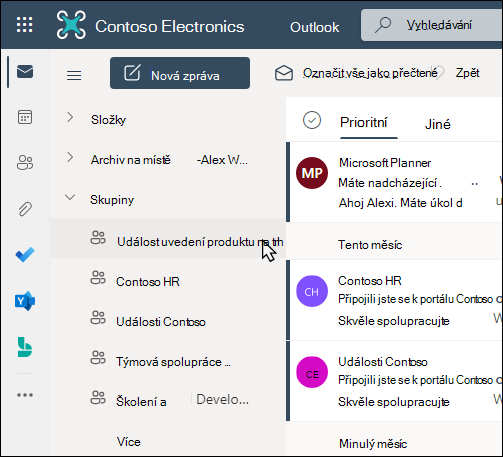Toggle the hamburger navigation pane icon

74,75
